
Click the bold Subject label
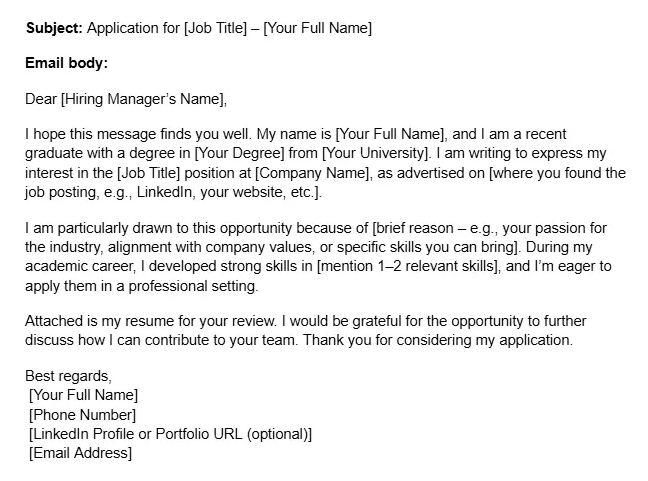pyautogui.click(x=55, y=28)
